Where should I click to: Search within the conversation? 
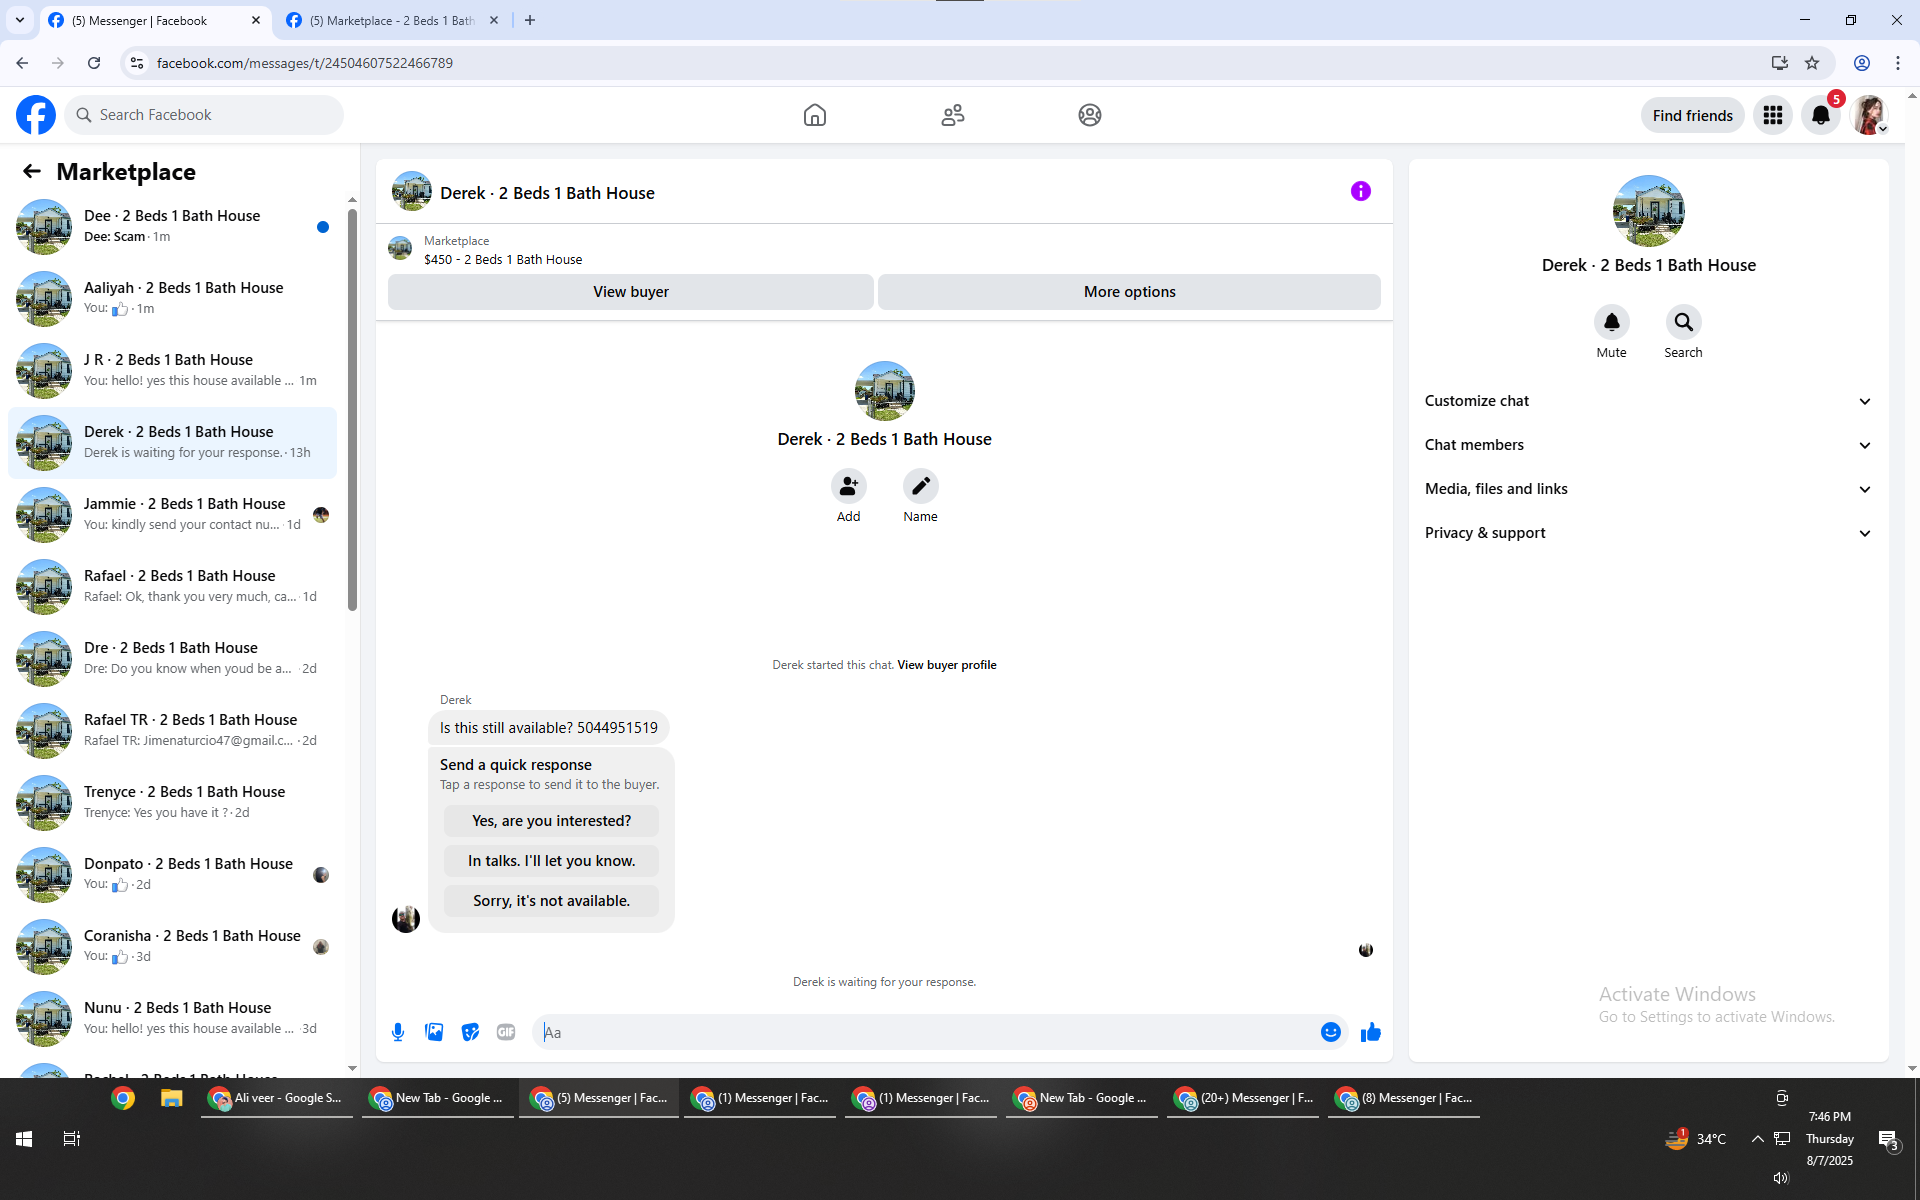click(1684, 322)
